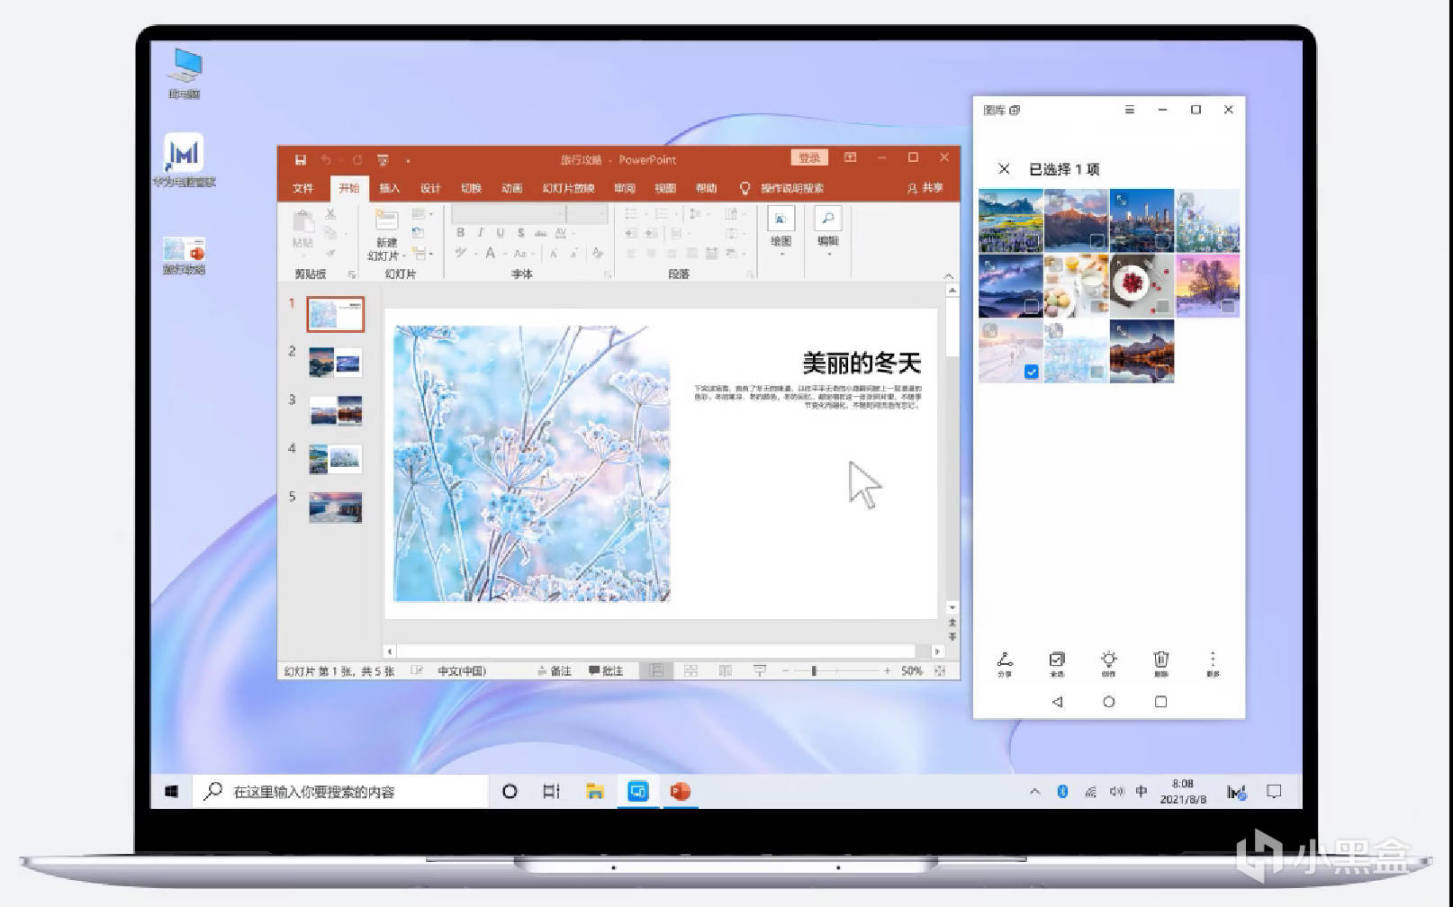
Task: Select the purple winter tree photo checkbox
Action: [1228, 307]
